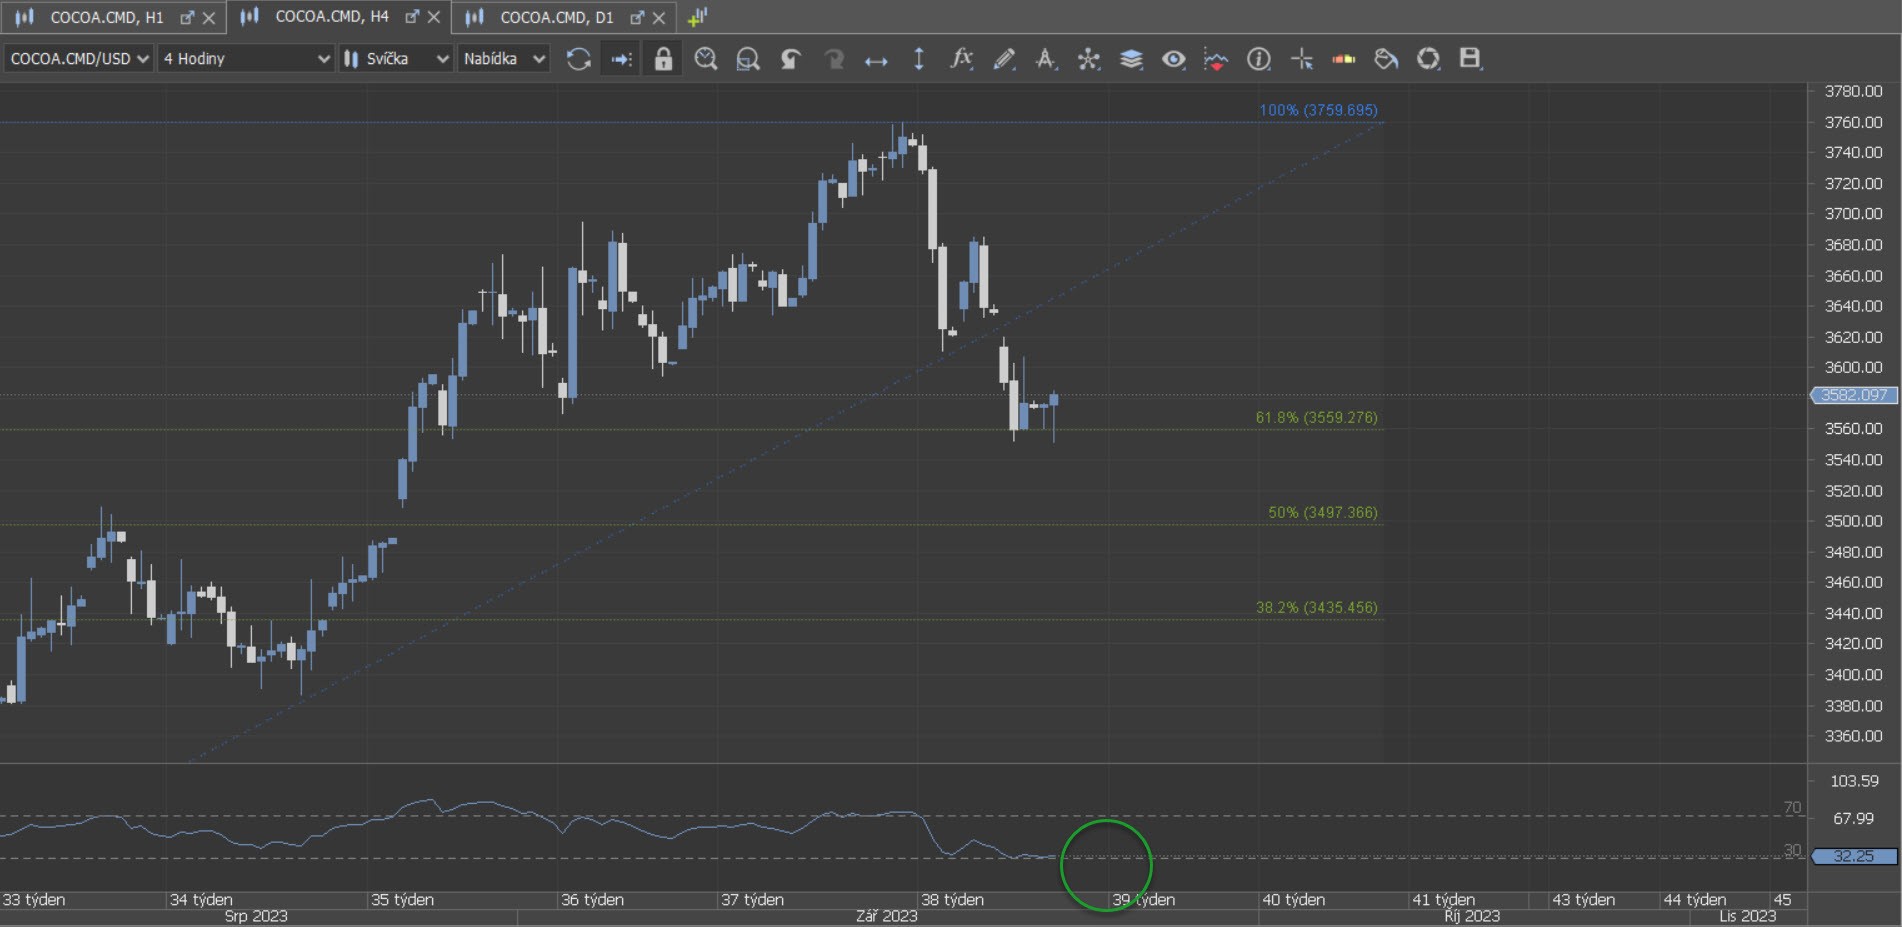Detach the COCOA.CMD, D1 chart into a window
This screenshot has height=927, width=1902.
click(637, 18)
